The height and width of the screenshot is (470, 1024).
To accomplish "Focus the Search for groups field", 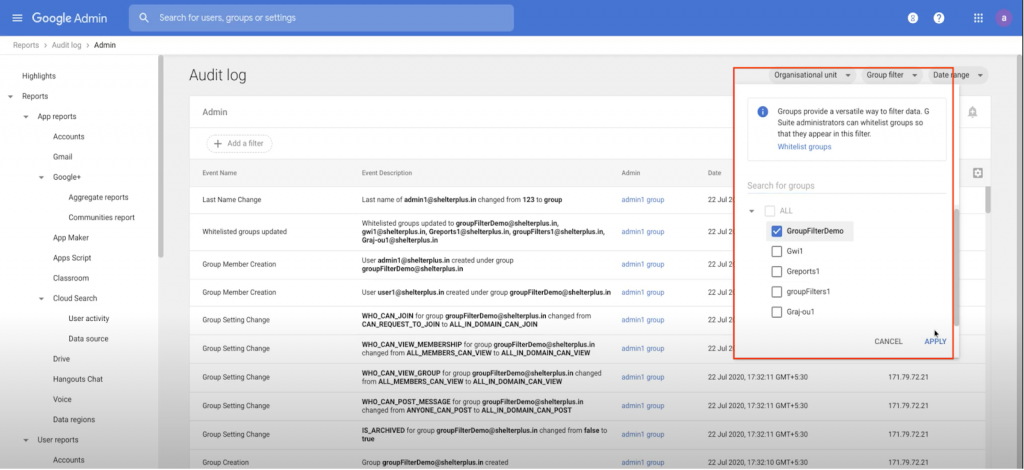I will point(845,186).
